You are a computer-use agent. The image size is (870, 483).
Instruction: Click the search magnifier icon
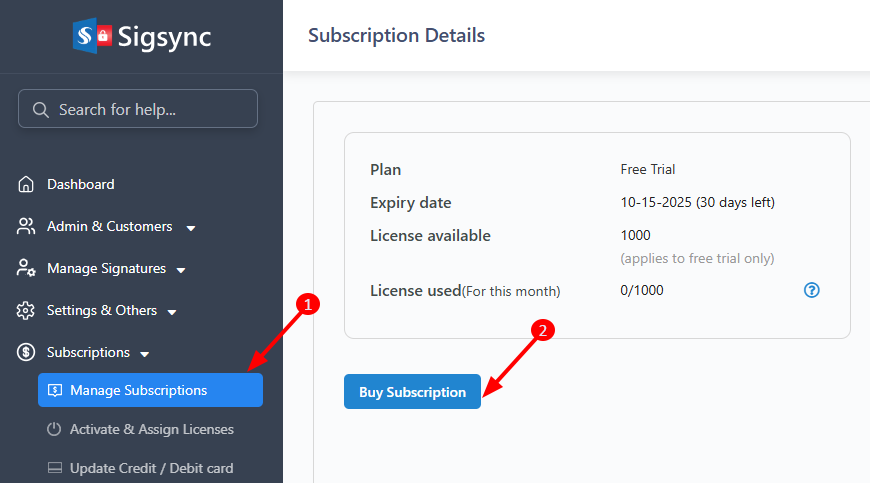click(41, 110)
